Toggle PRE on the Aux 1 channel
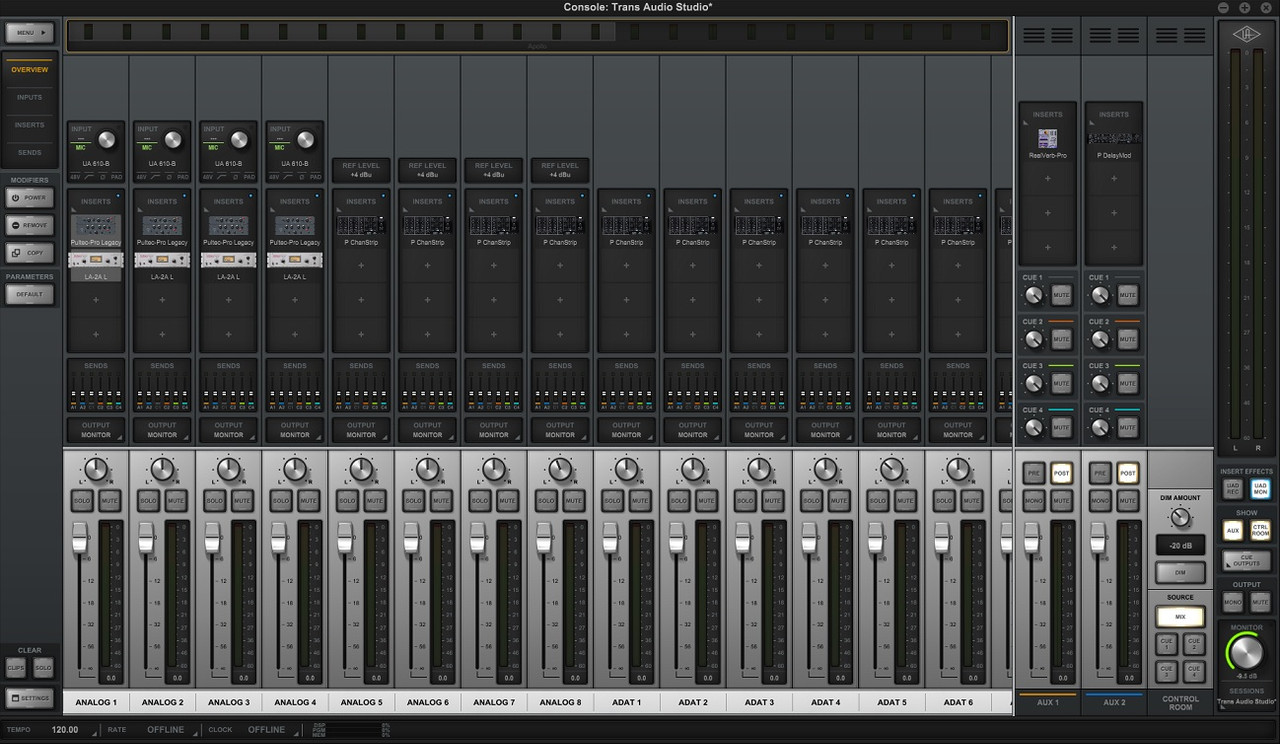This screenshot has width=1280, height=744. tap(1034, 474)
